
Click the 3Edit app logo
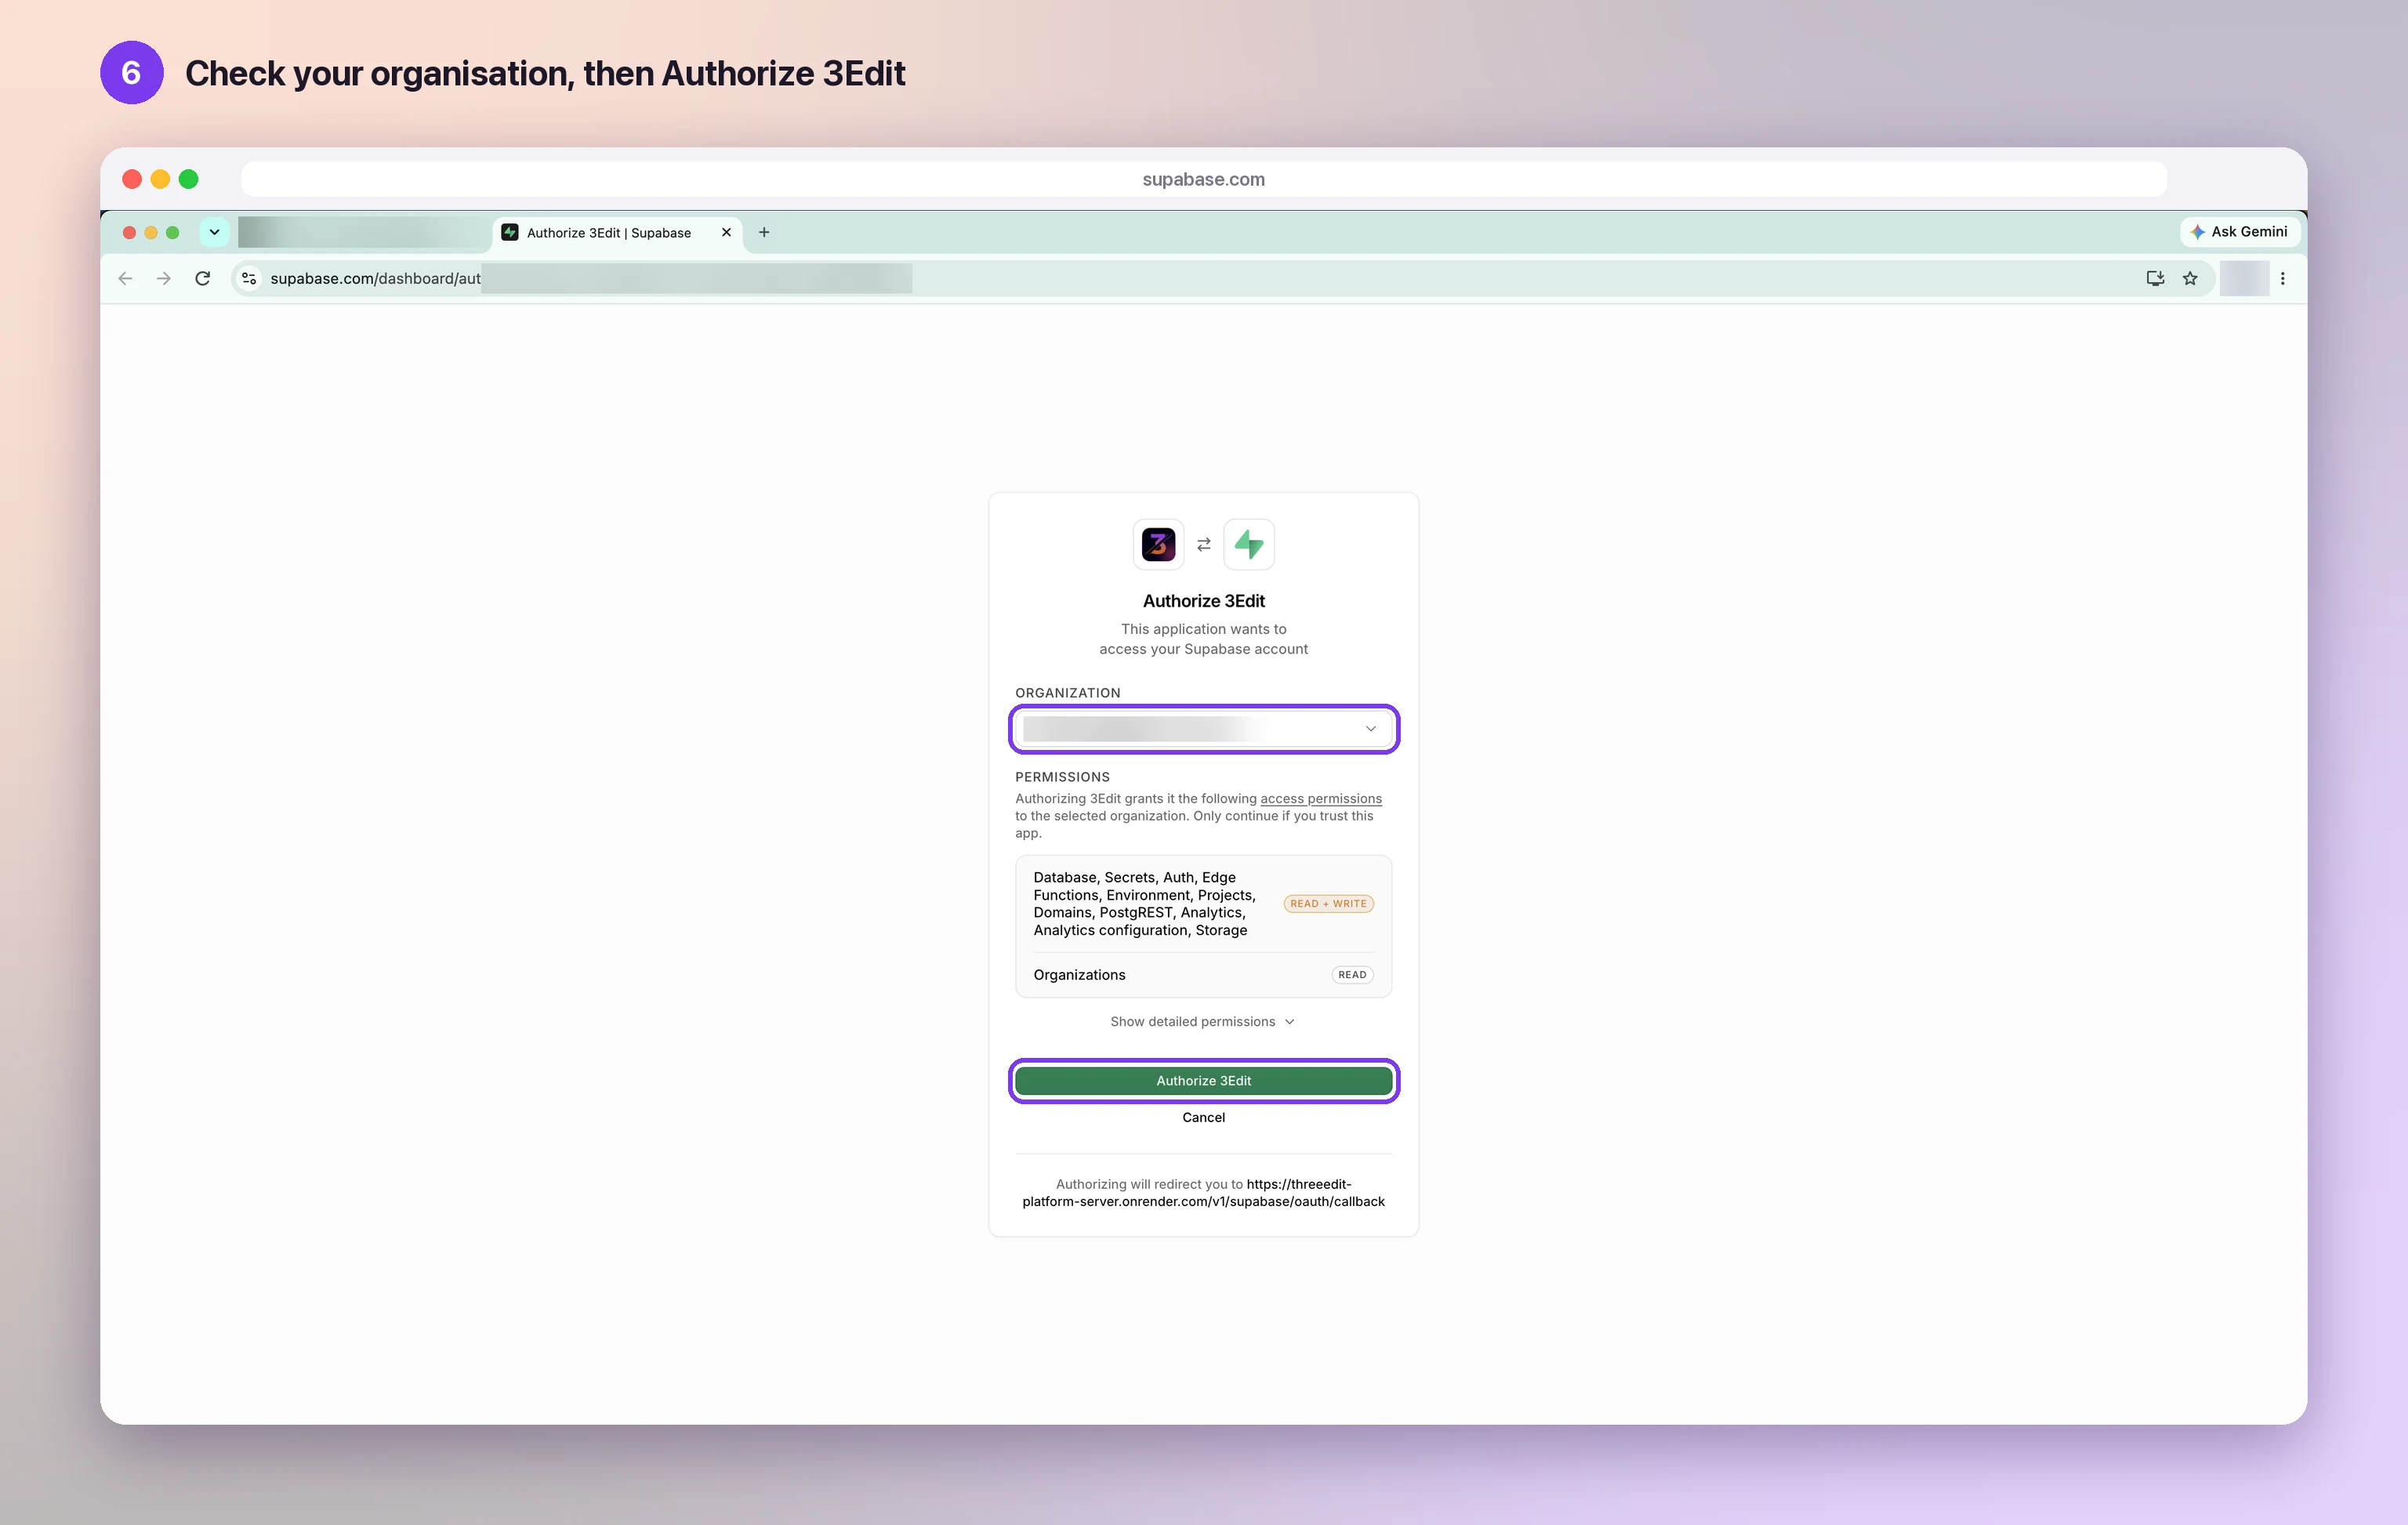coord(1158,544)
